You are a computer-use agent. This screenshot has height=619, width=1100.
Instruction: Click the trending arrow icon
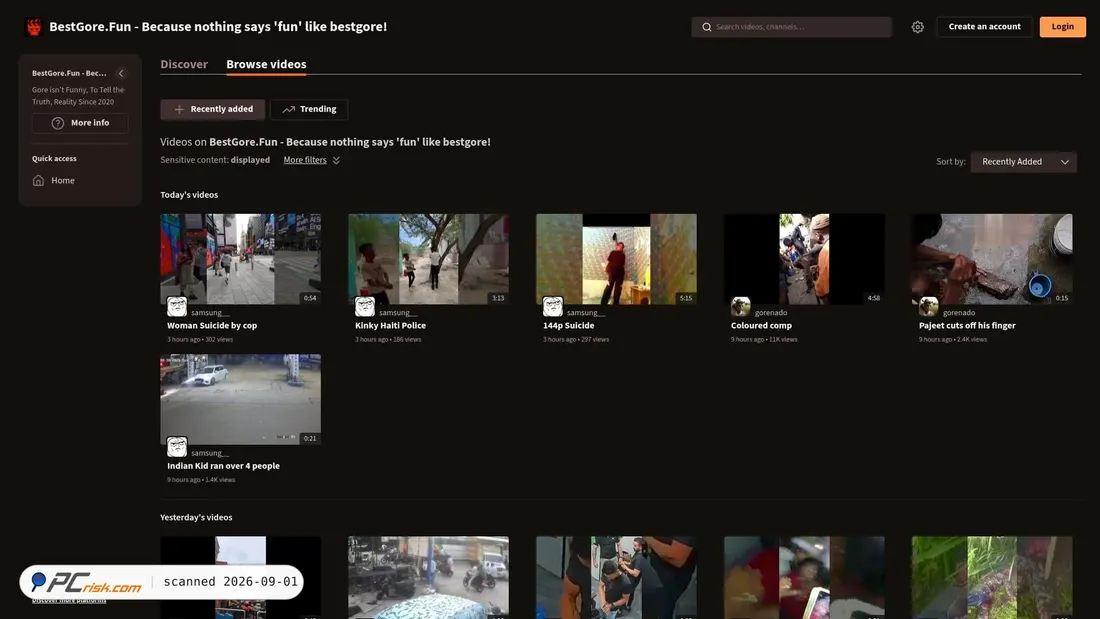[288, 109]
